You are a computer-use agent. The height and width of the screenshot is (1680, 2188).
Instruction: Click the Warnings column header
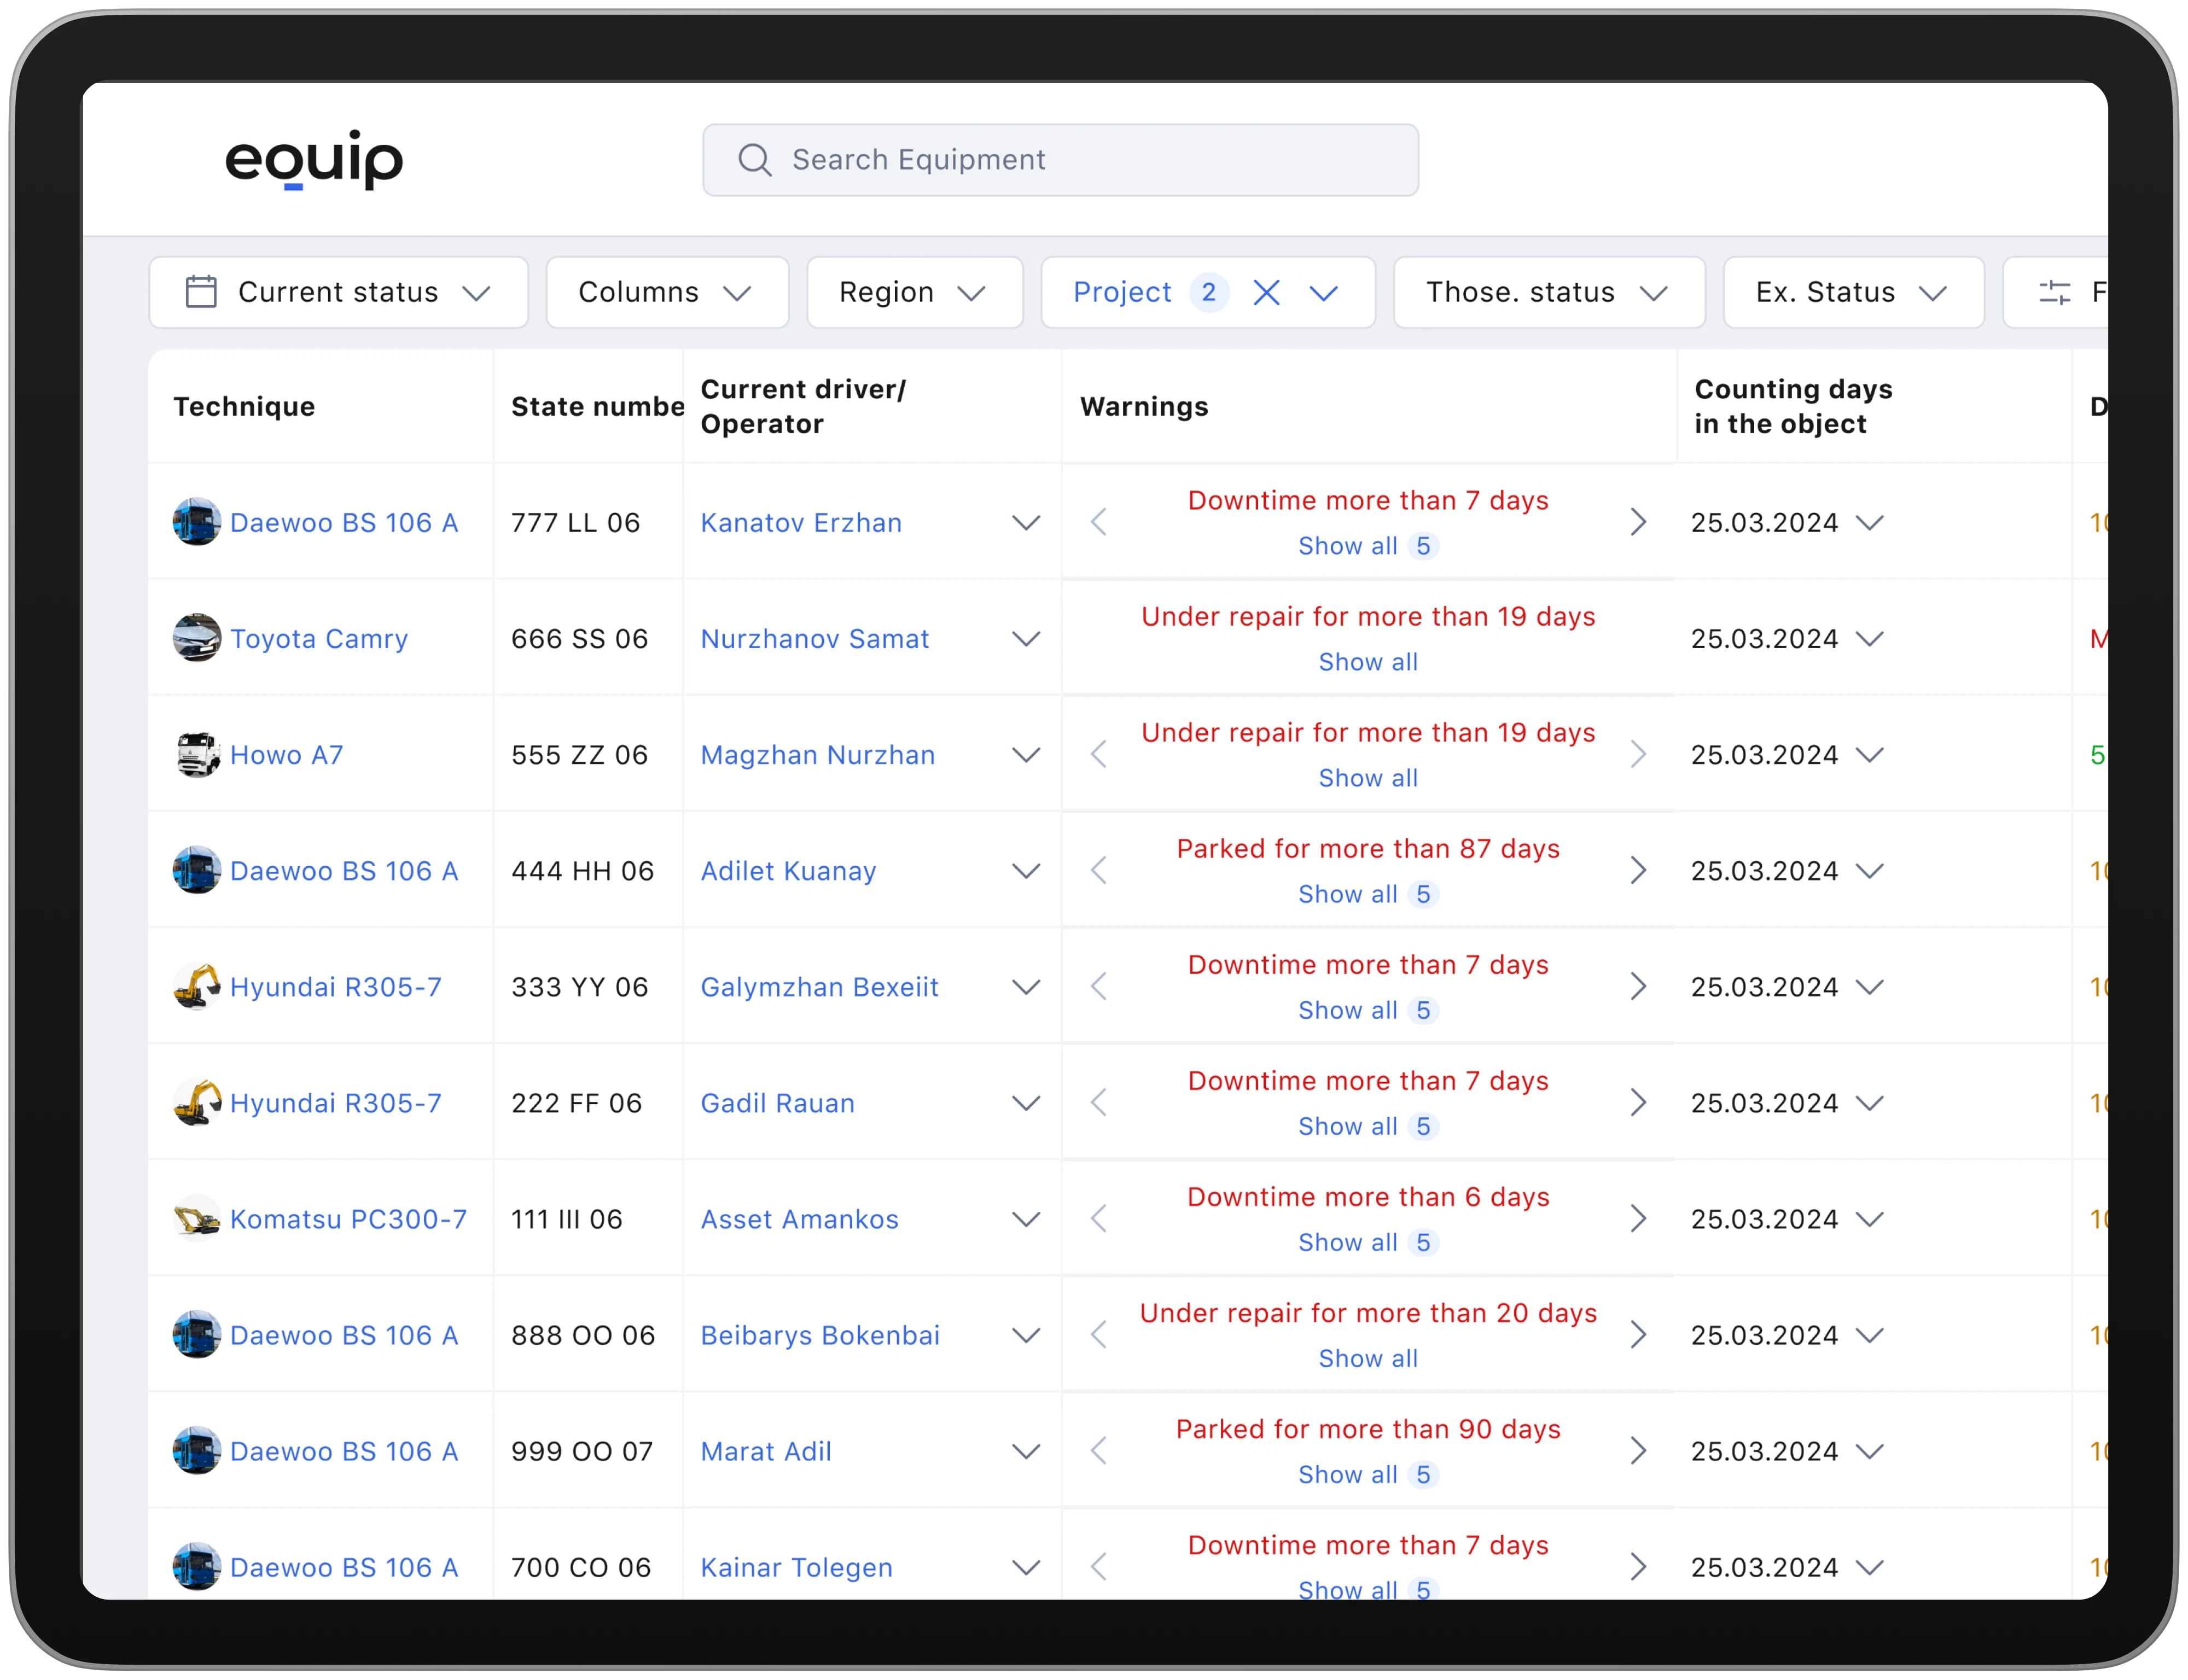(x=1144, y=406)
